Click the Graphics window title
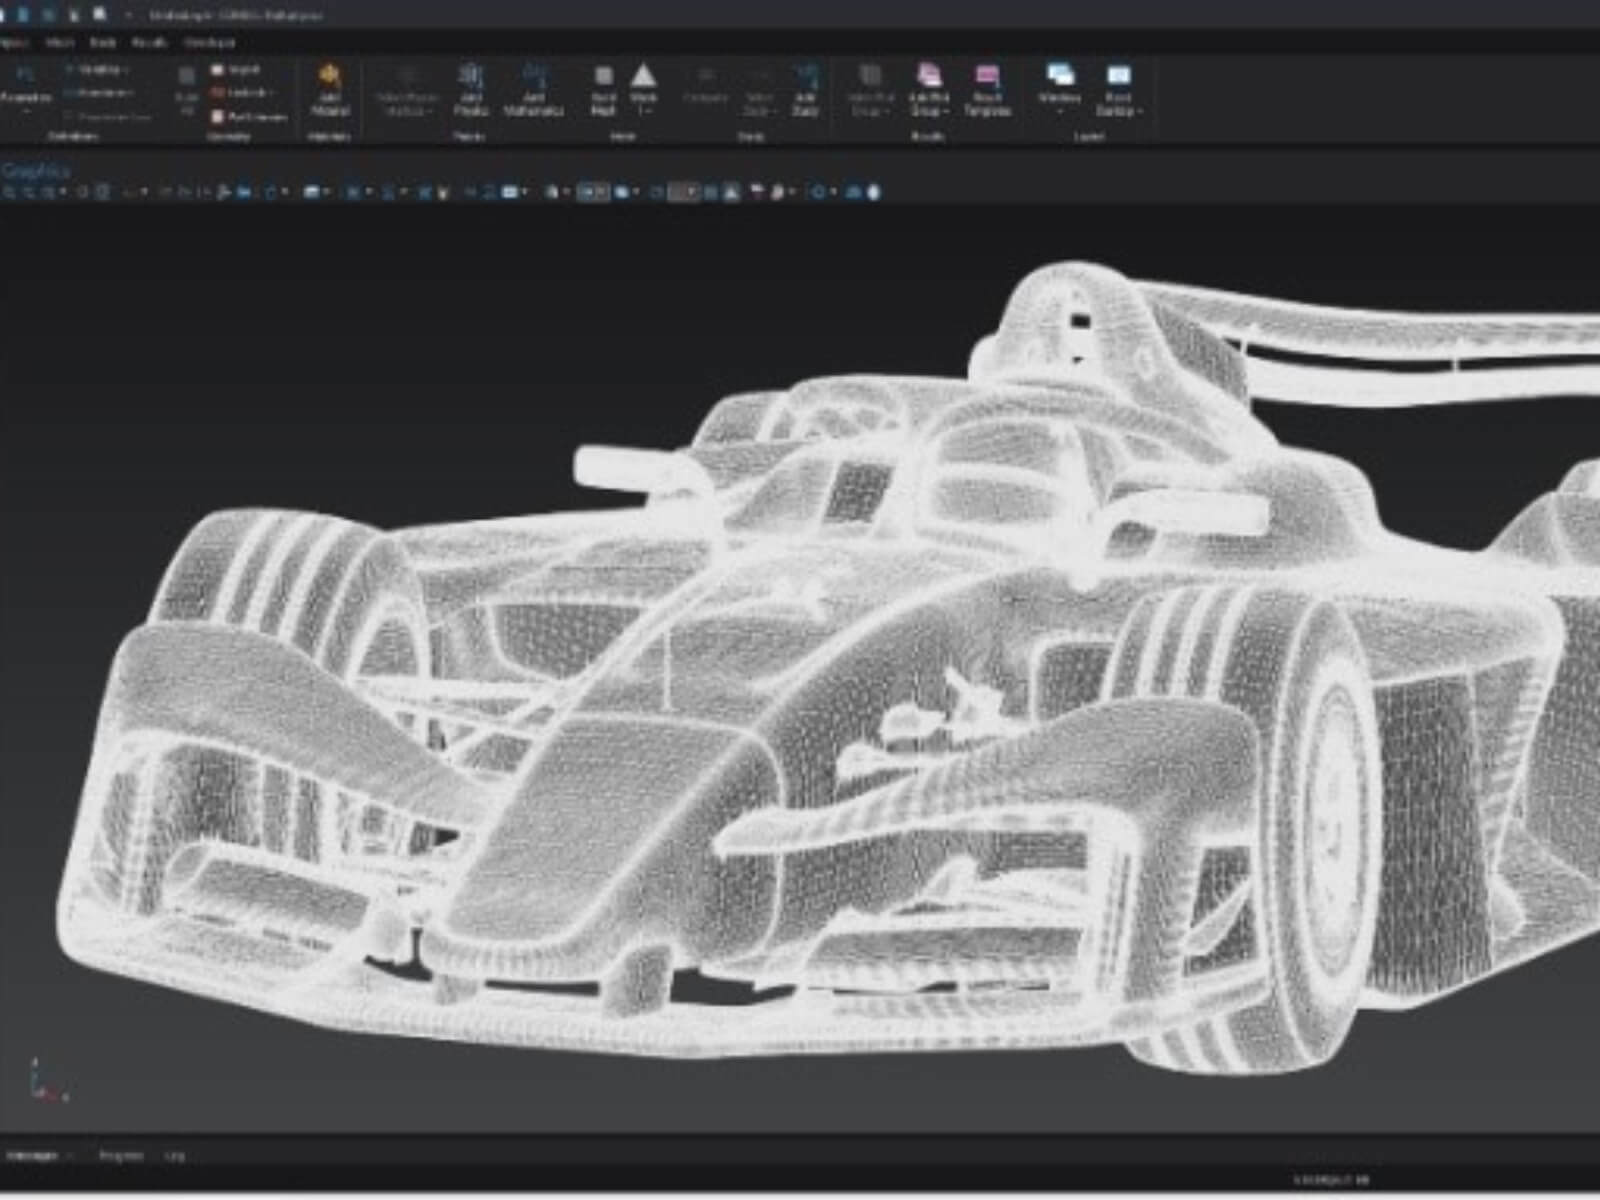This screenshot has height=1200, width=1600. tap(36, 170)
